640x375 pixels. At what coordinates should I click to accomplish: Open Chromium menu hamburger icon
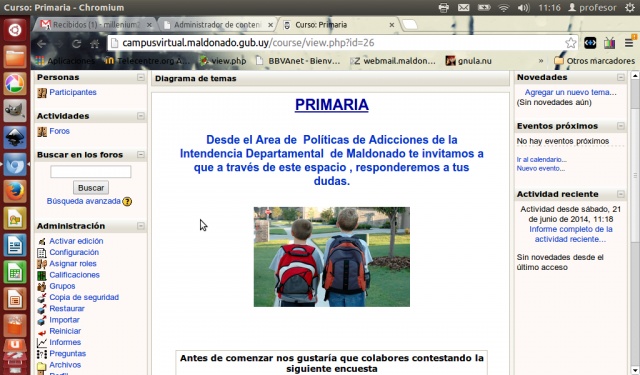pos(629,43)
